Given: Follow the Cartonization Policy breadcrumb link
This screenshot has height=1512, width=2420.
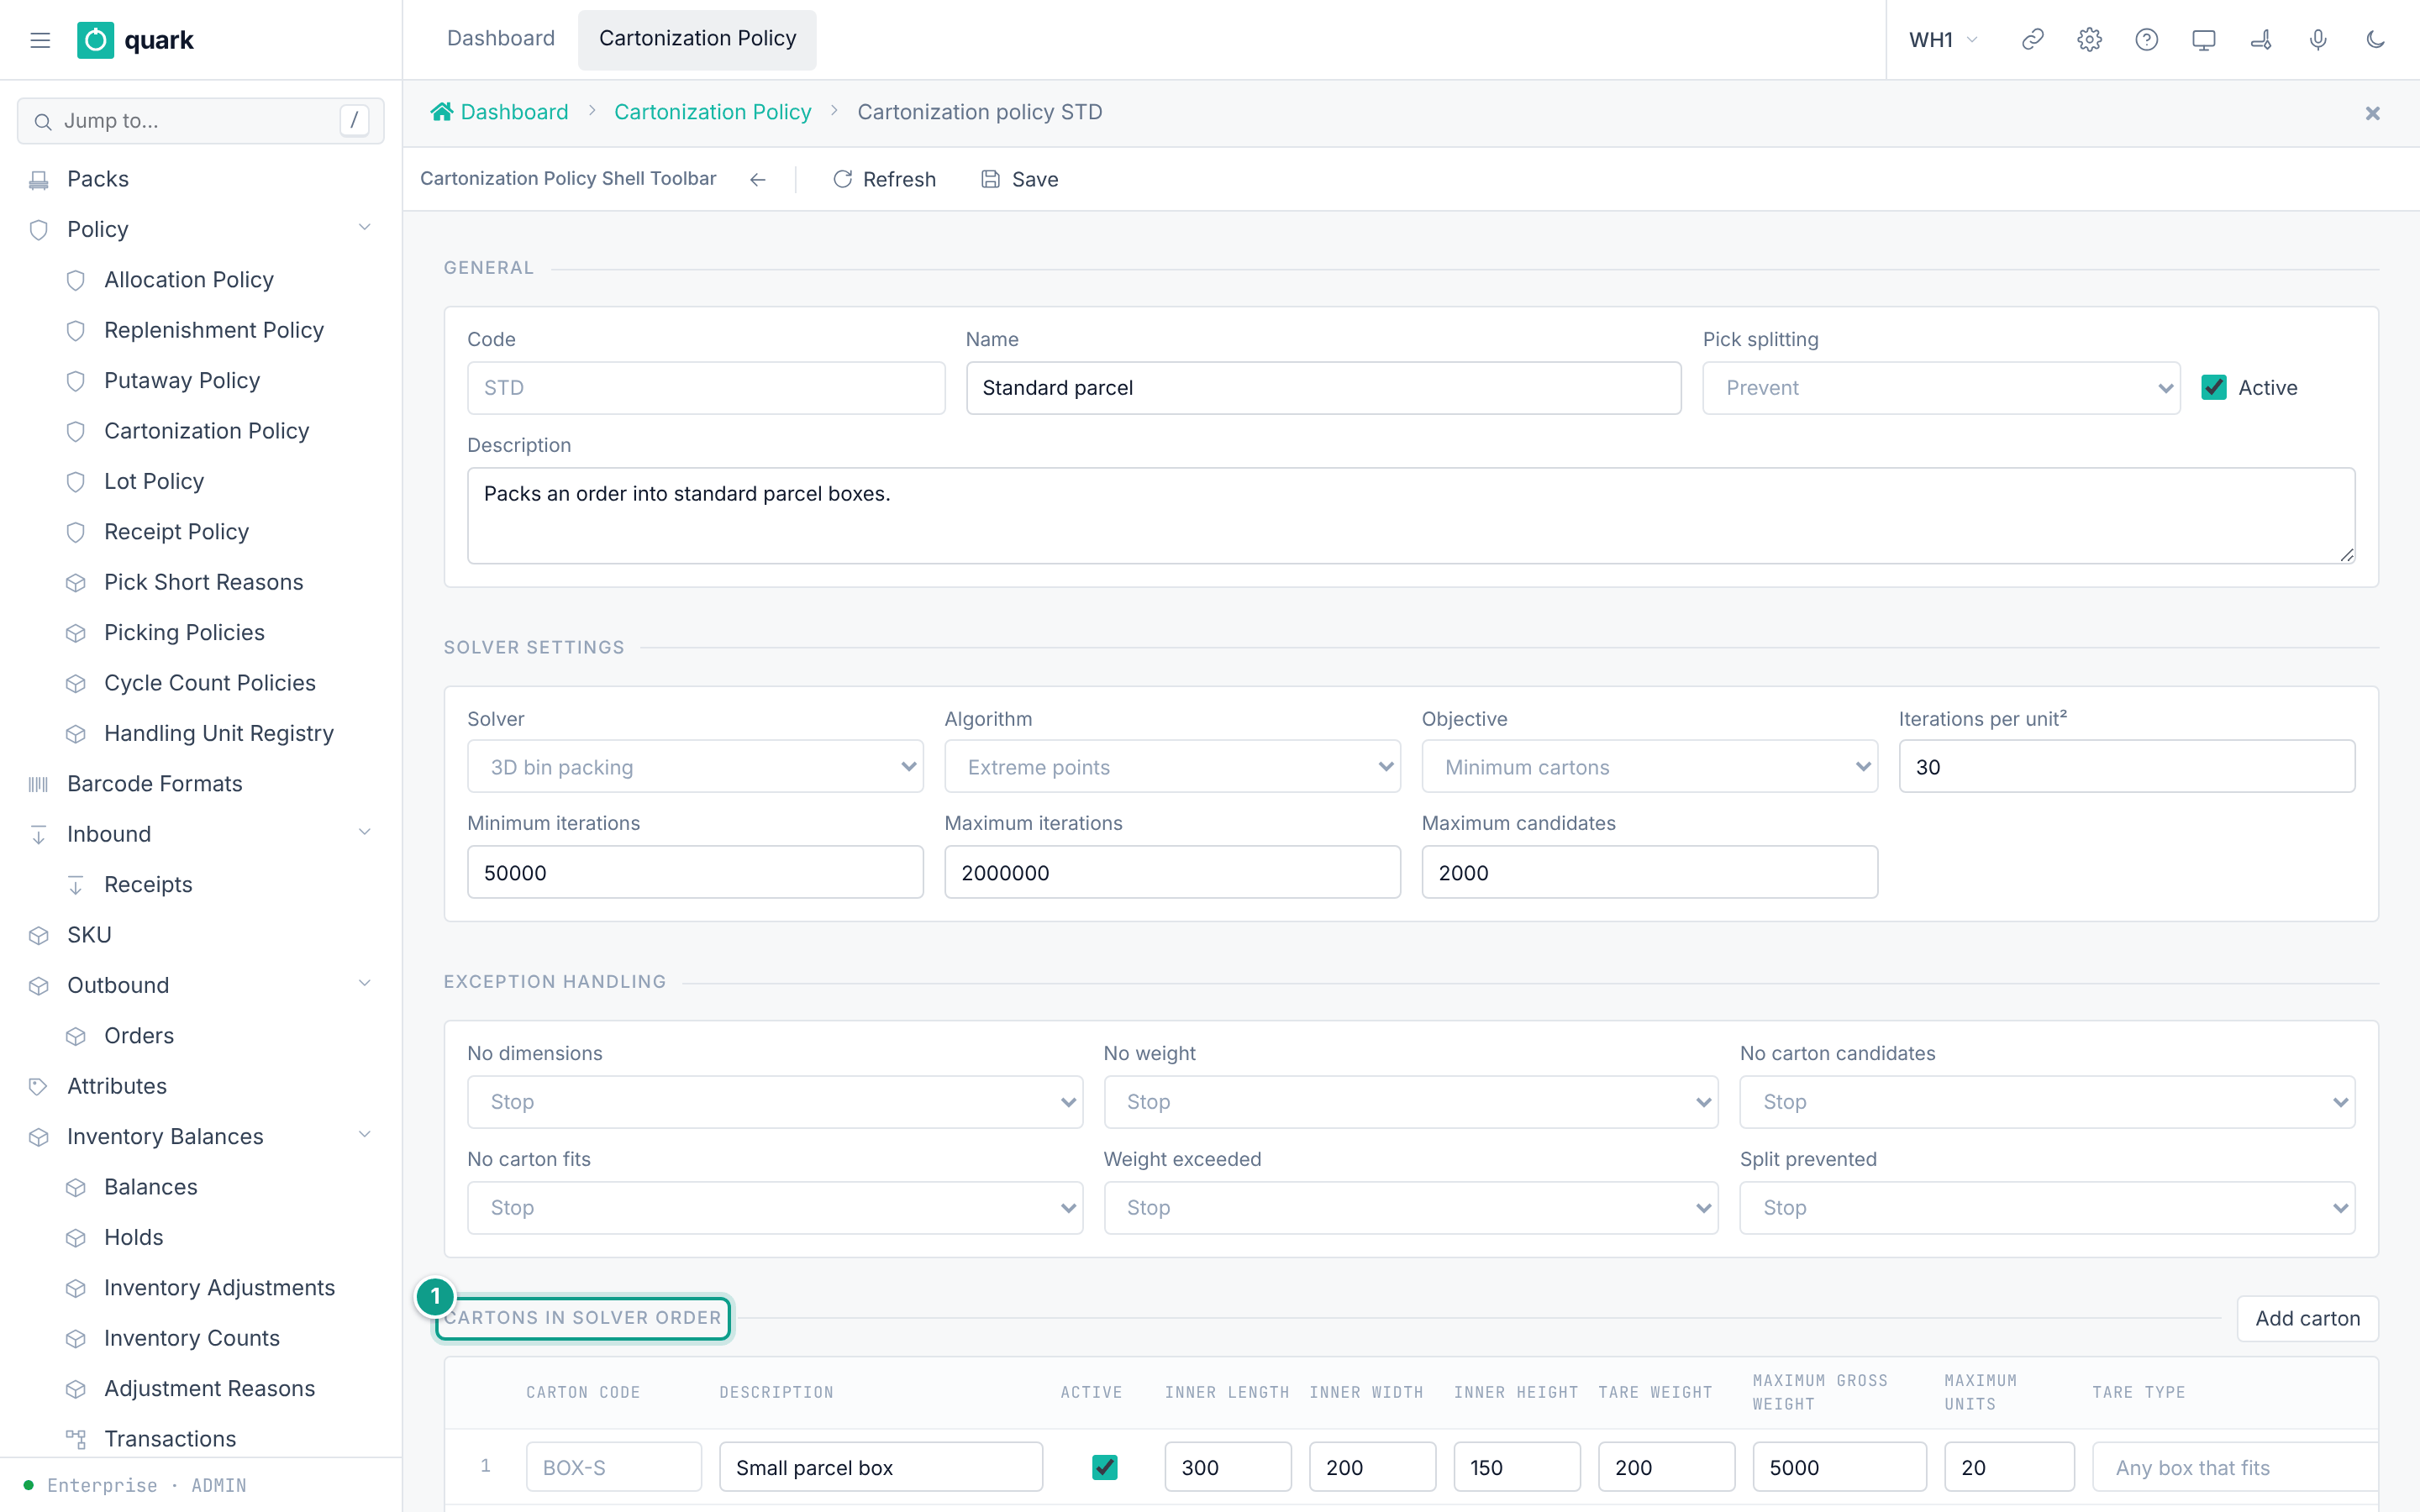Looking at the screenshot, I should click(712, 112).
